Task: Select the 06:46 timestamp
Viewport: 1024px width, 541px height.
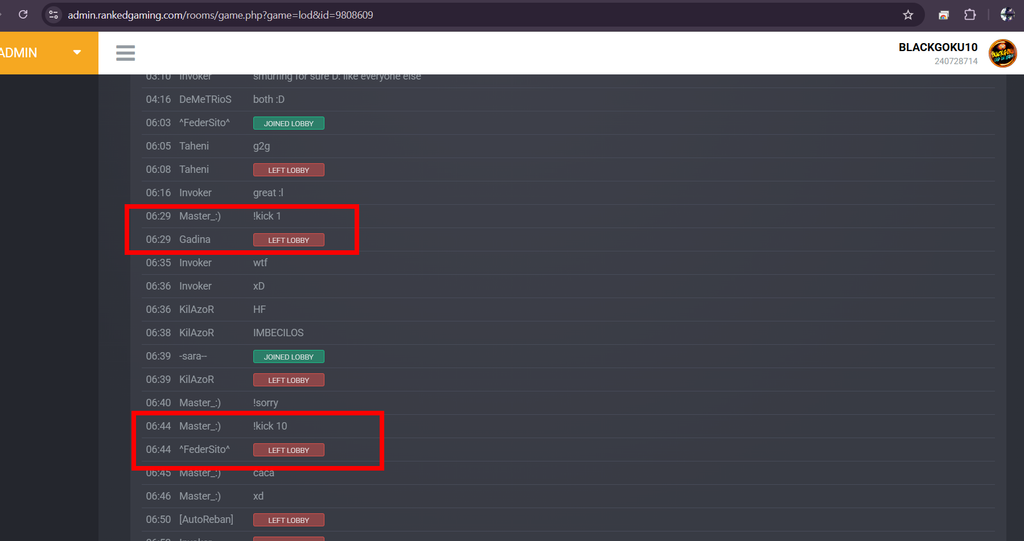Action: pyautogui.click(x=158, y=496)
